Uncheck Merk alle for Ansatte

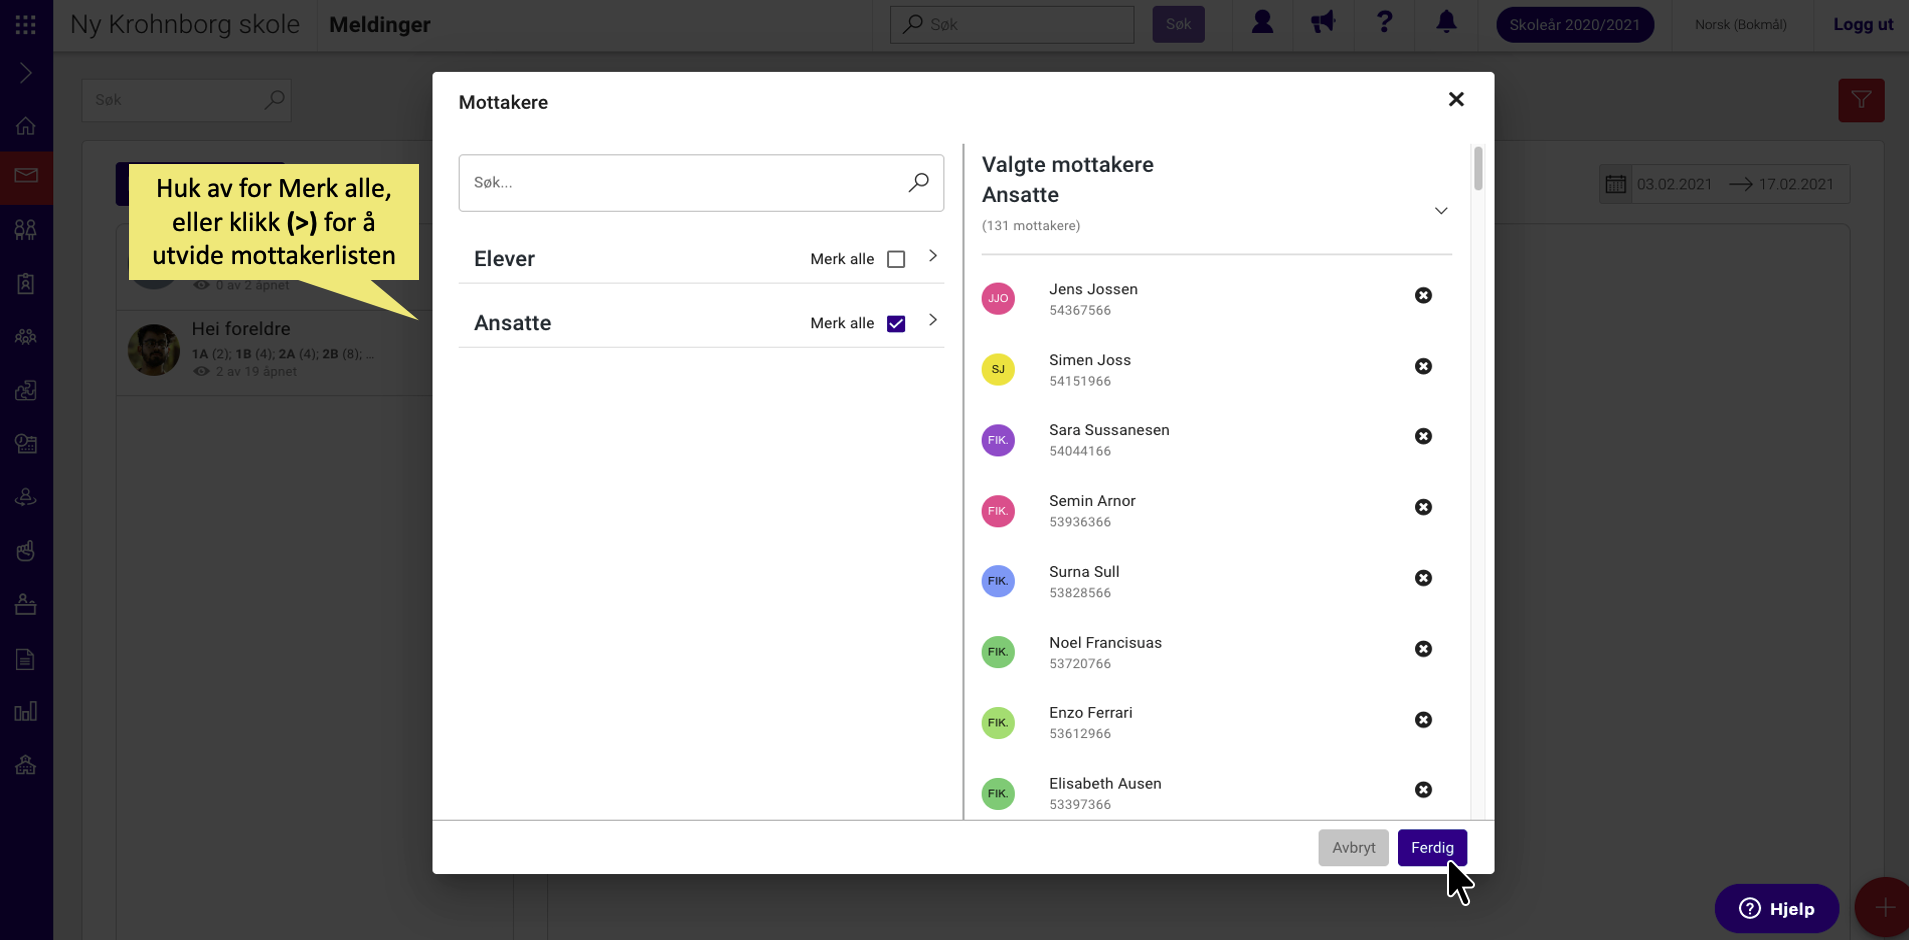896,323
